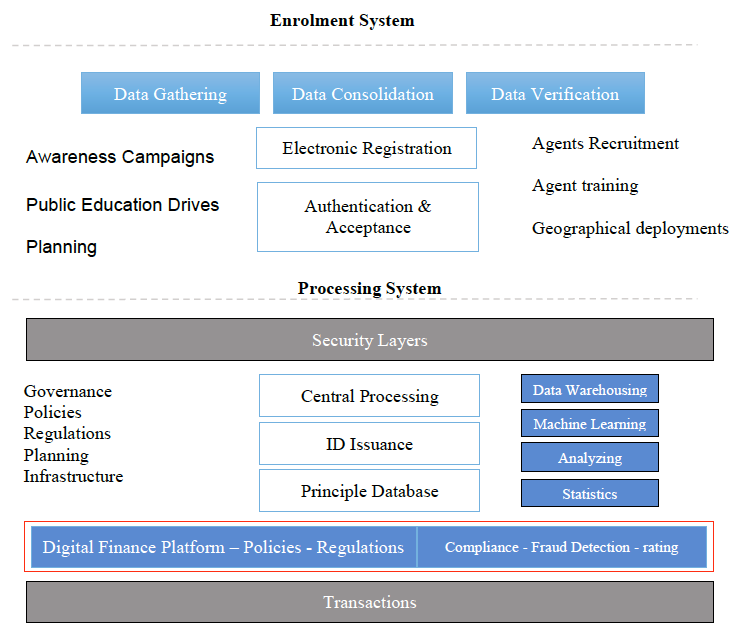
Task: Select Compliance - Fraud Detection - rating box
Action: coord(562,547)
